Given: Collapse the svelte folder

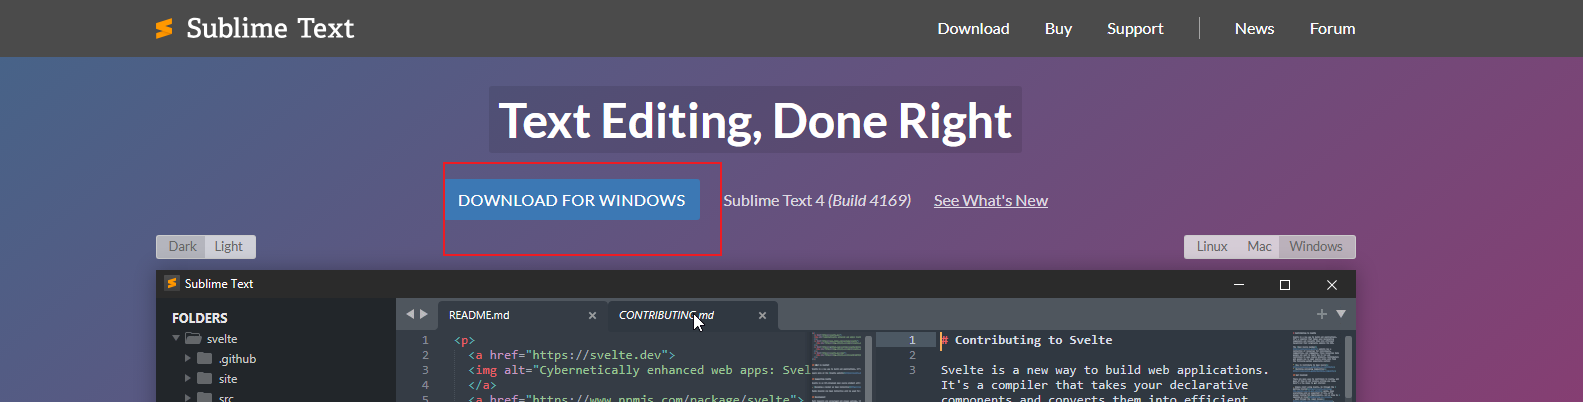Looking at the screenshot, I should click(x=176, y=338).
